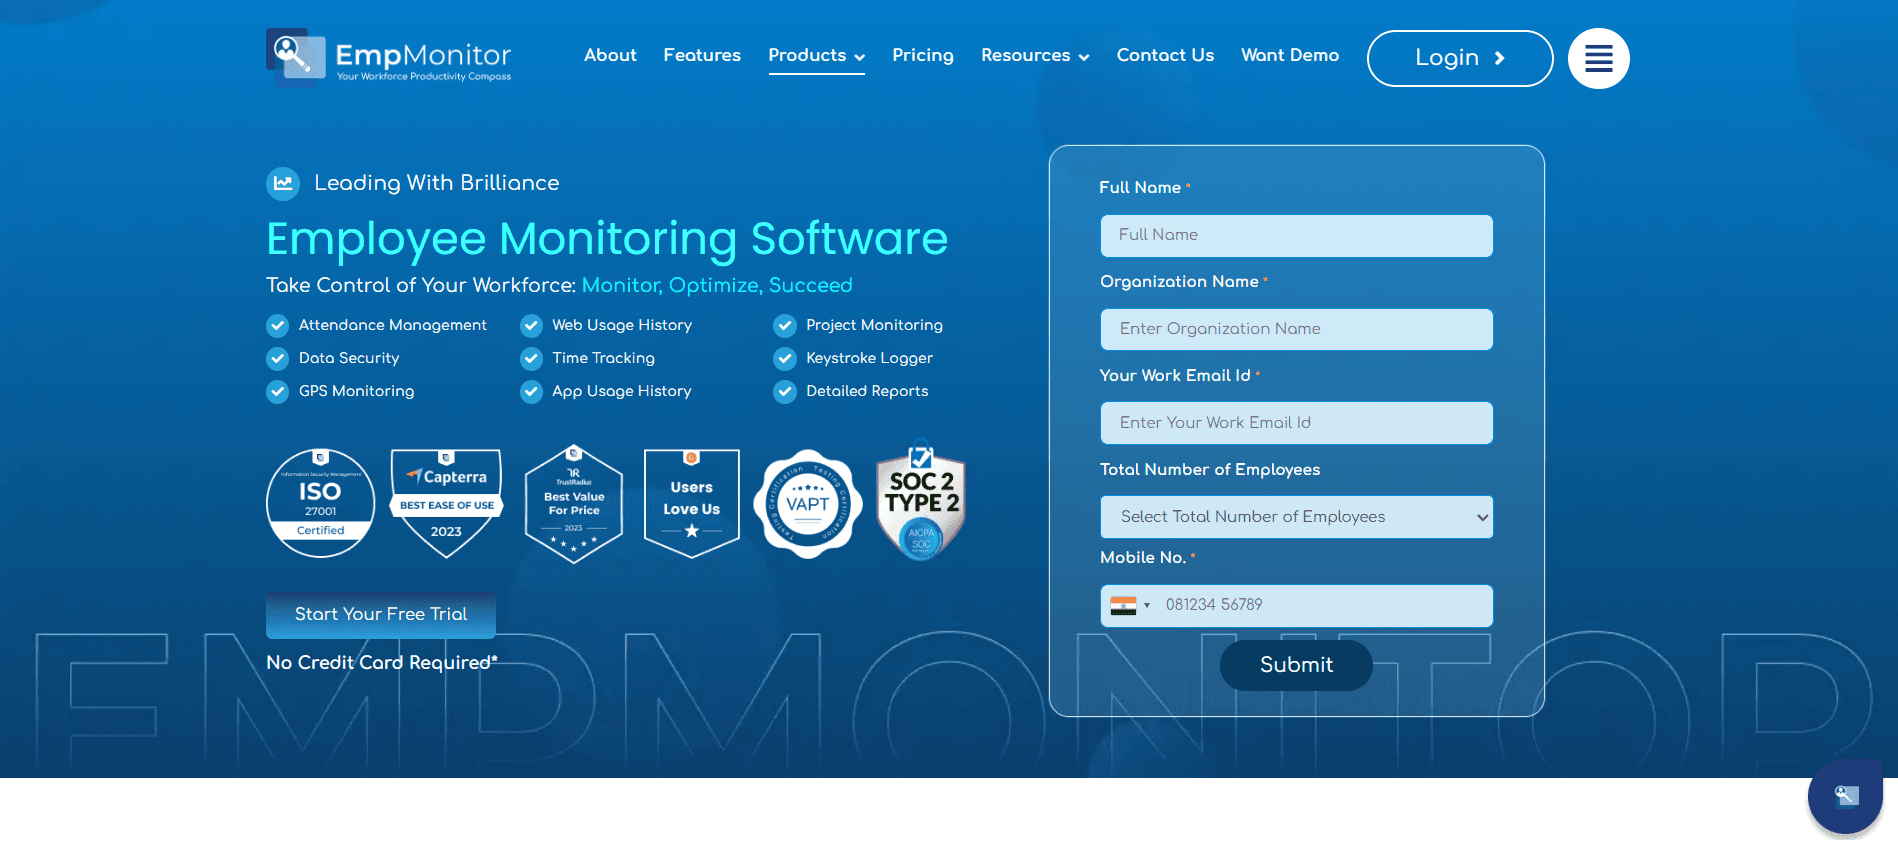Click the arrow icon in the Login button

[x=1499, y=58]
